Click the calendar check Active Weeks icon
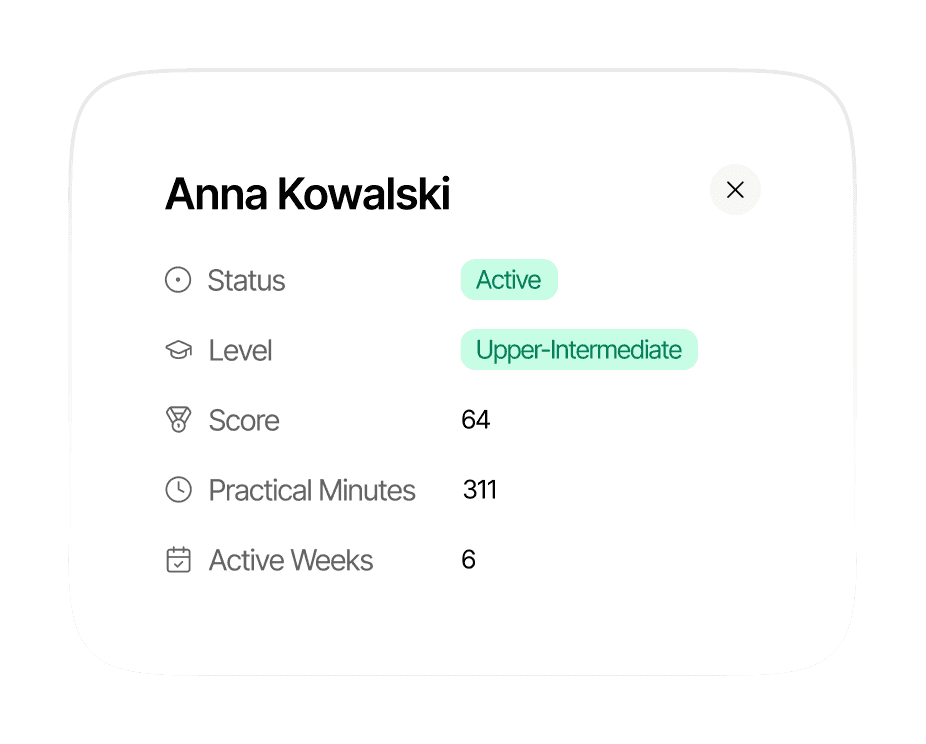Viewport: 926px width, 744px height. [178, 560]
